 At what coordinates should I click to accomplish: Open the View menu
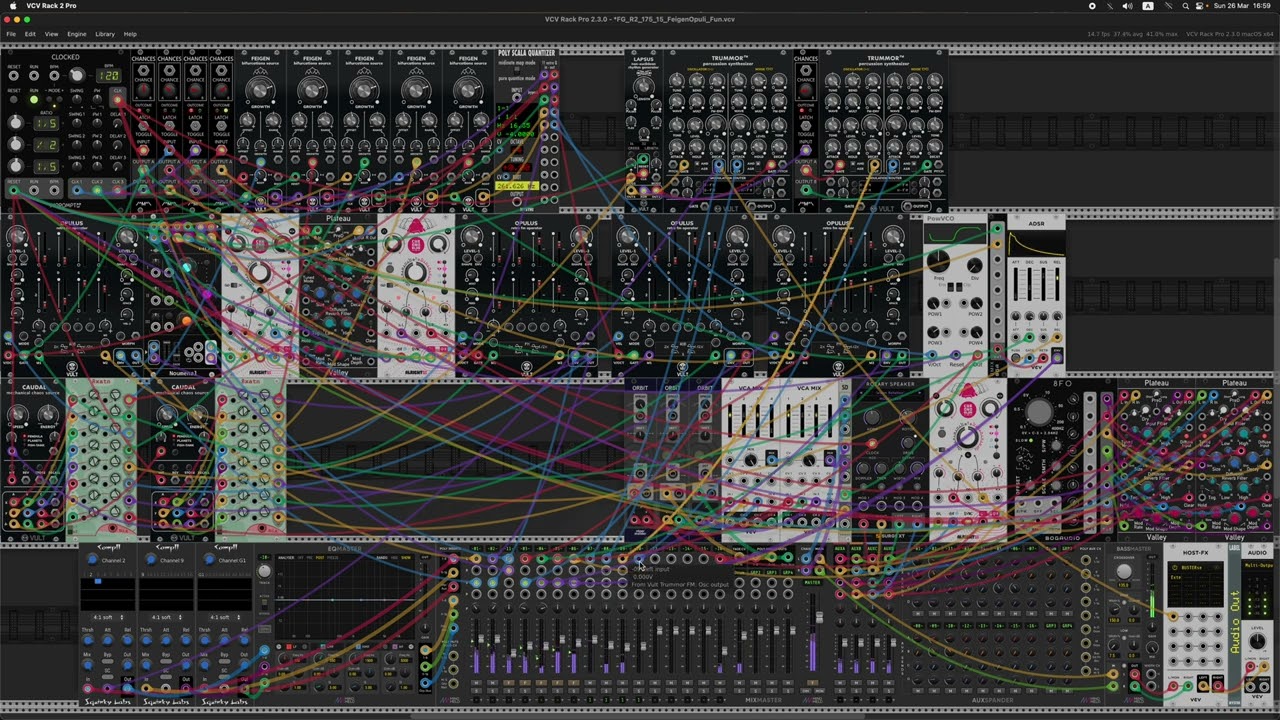(x=51, y=34)
